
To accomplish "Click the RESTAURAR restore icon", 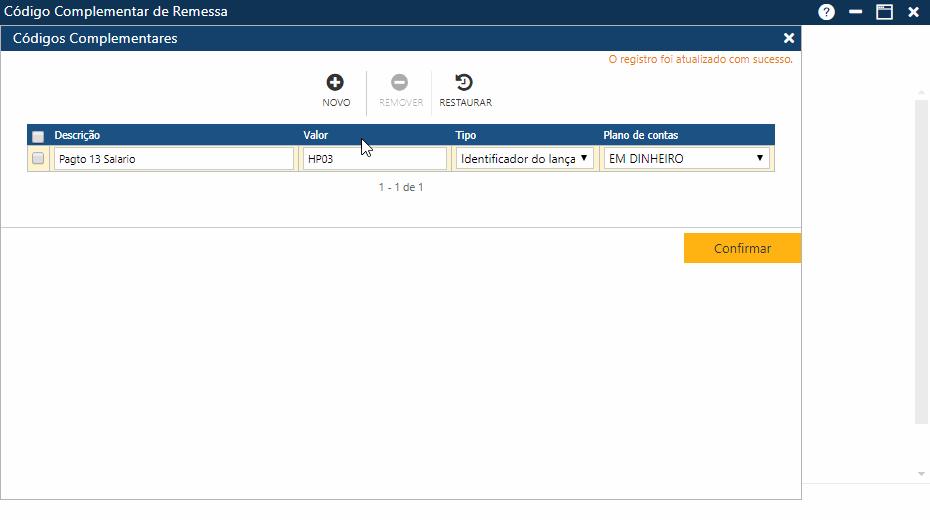I will point(465,83).
